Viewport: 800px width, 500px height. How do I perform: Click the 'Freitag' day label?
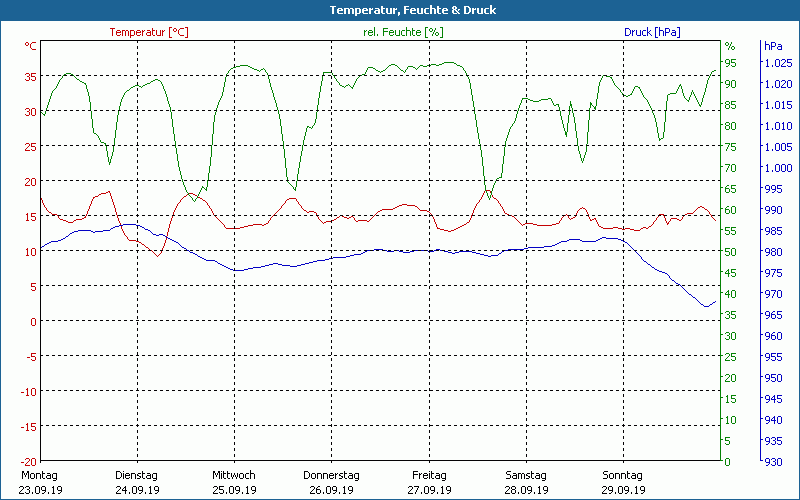tap(429, 475)
